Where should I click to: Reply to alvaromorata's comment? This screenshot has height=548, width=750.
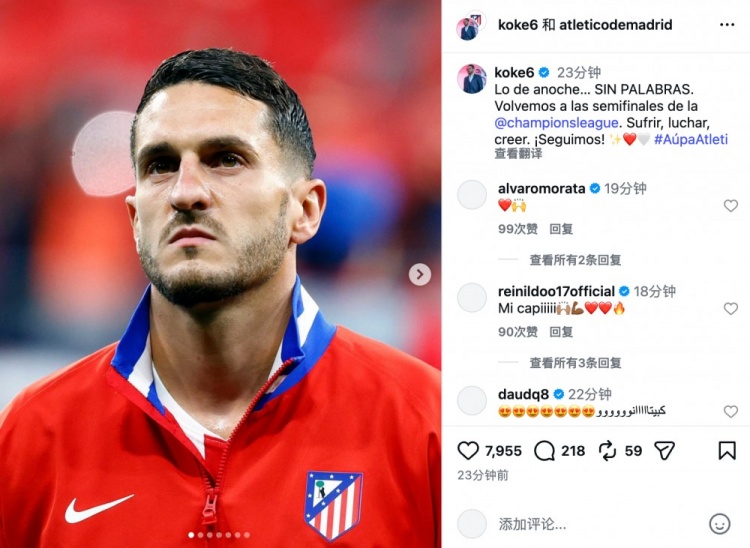click(x=561, y=229)
